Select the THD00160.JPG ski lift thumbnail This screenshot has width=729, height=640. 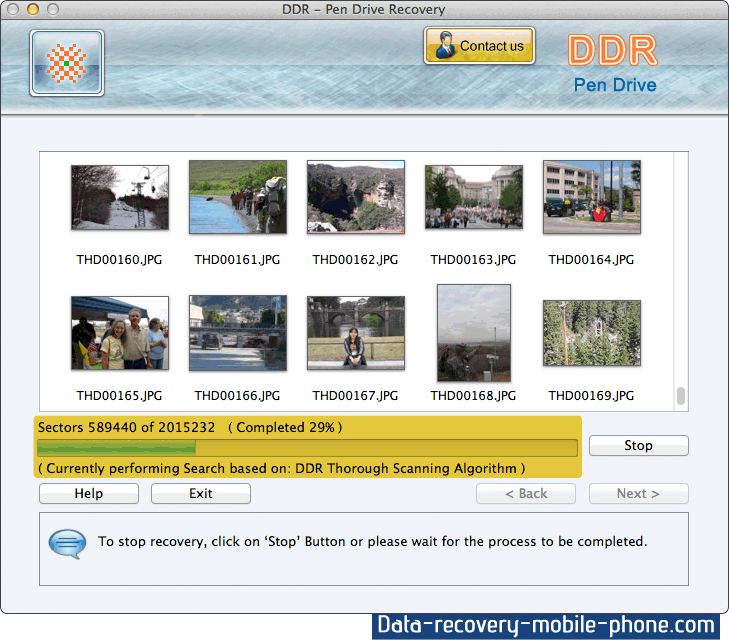click(120, 197)
